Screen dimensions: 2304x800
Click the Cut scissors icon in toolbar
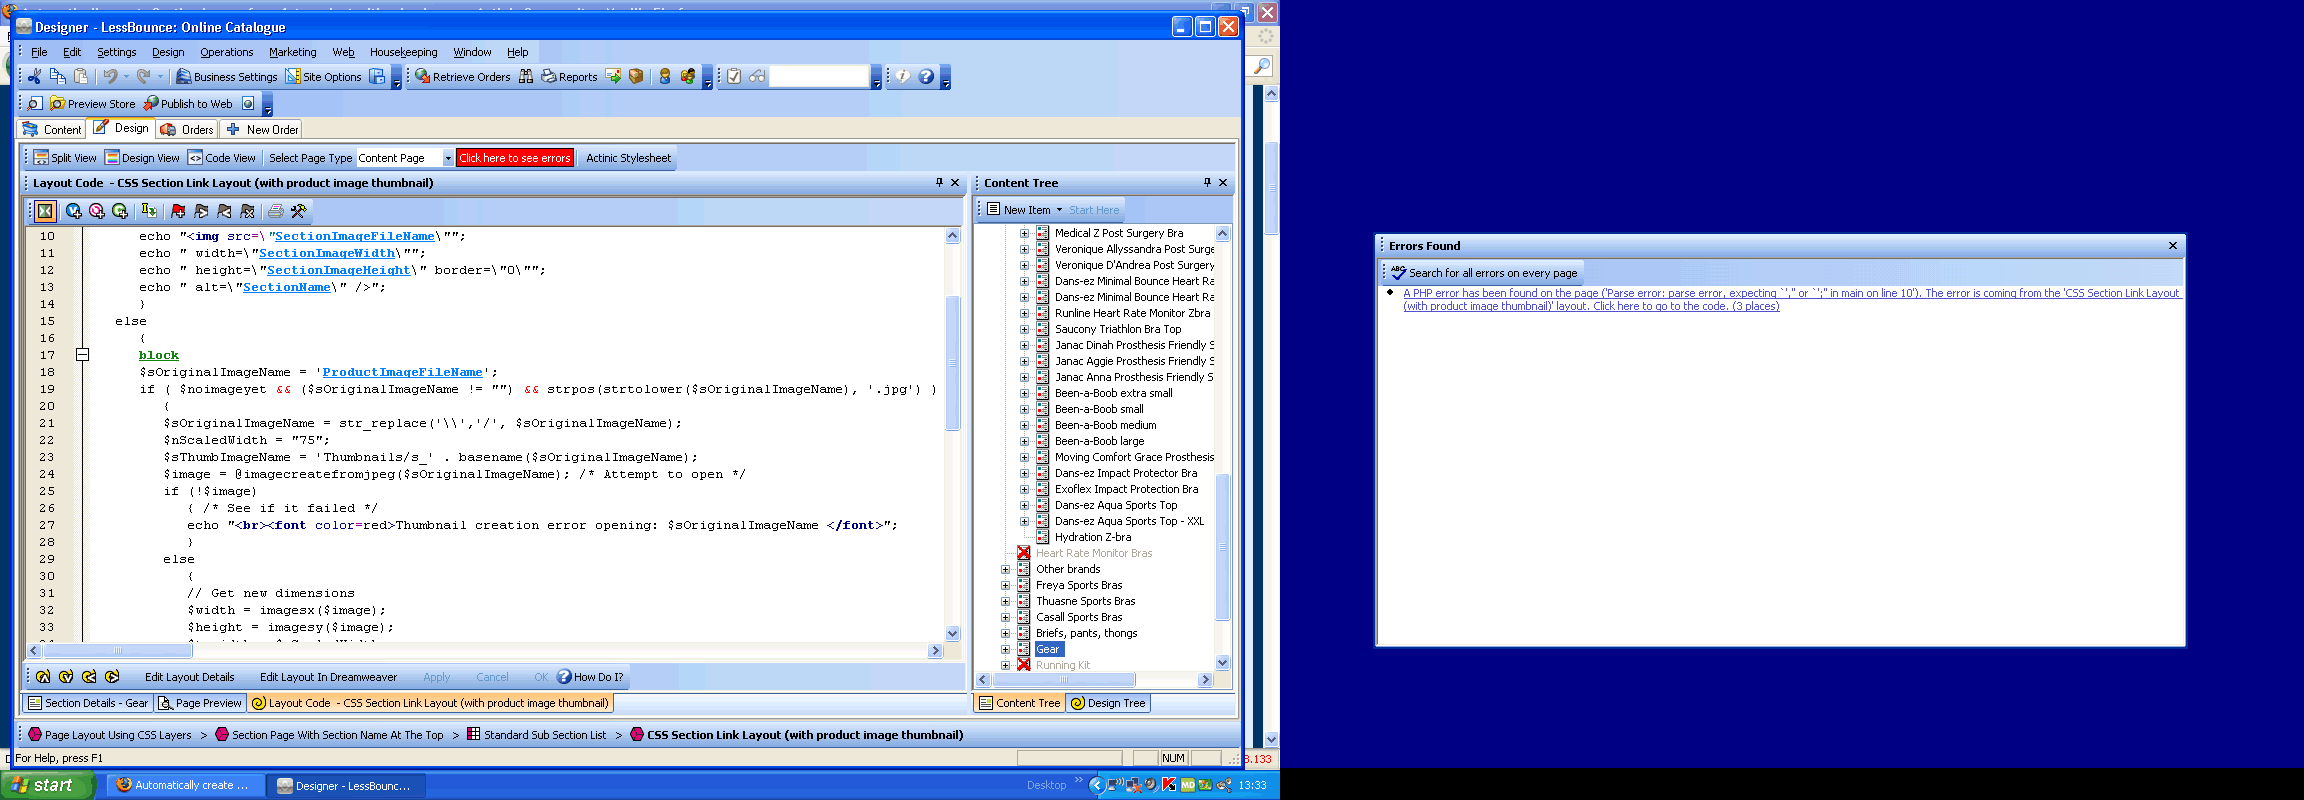click(35, 77)
